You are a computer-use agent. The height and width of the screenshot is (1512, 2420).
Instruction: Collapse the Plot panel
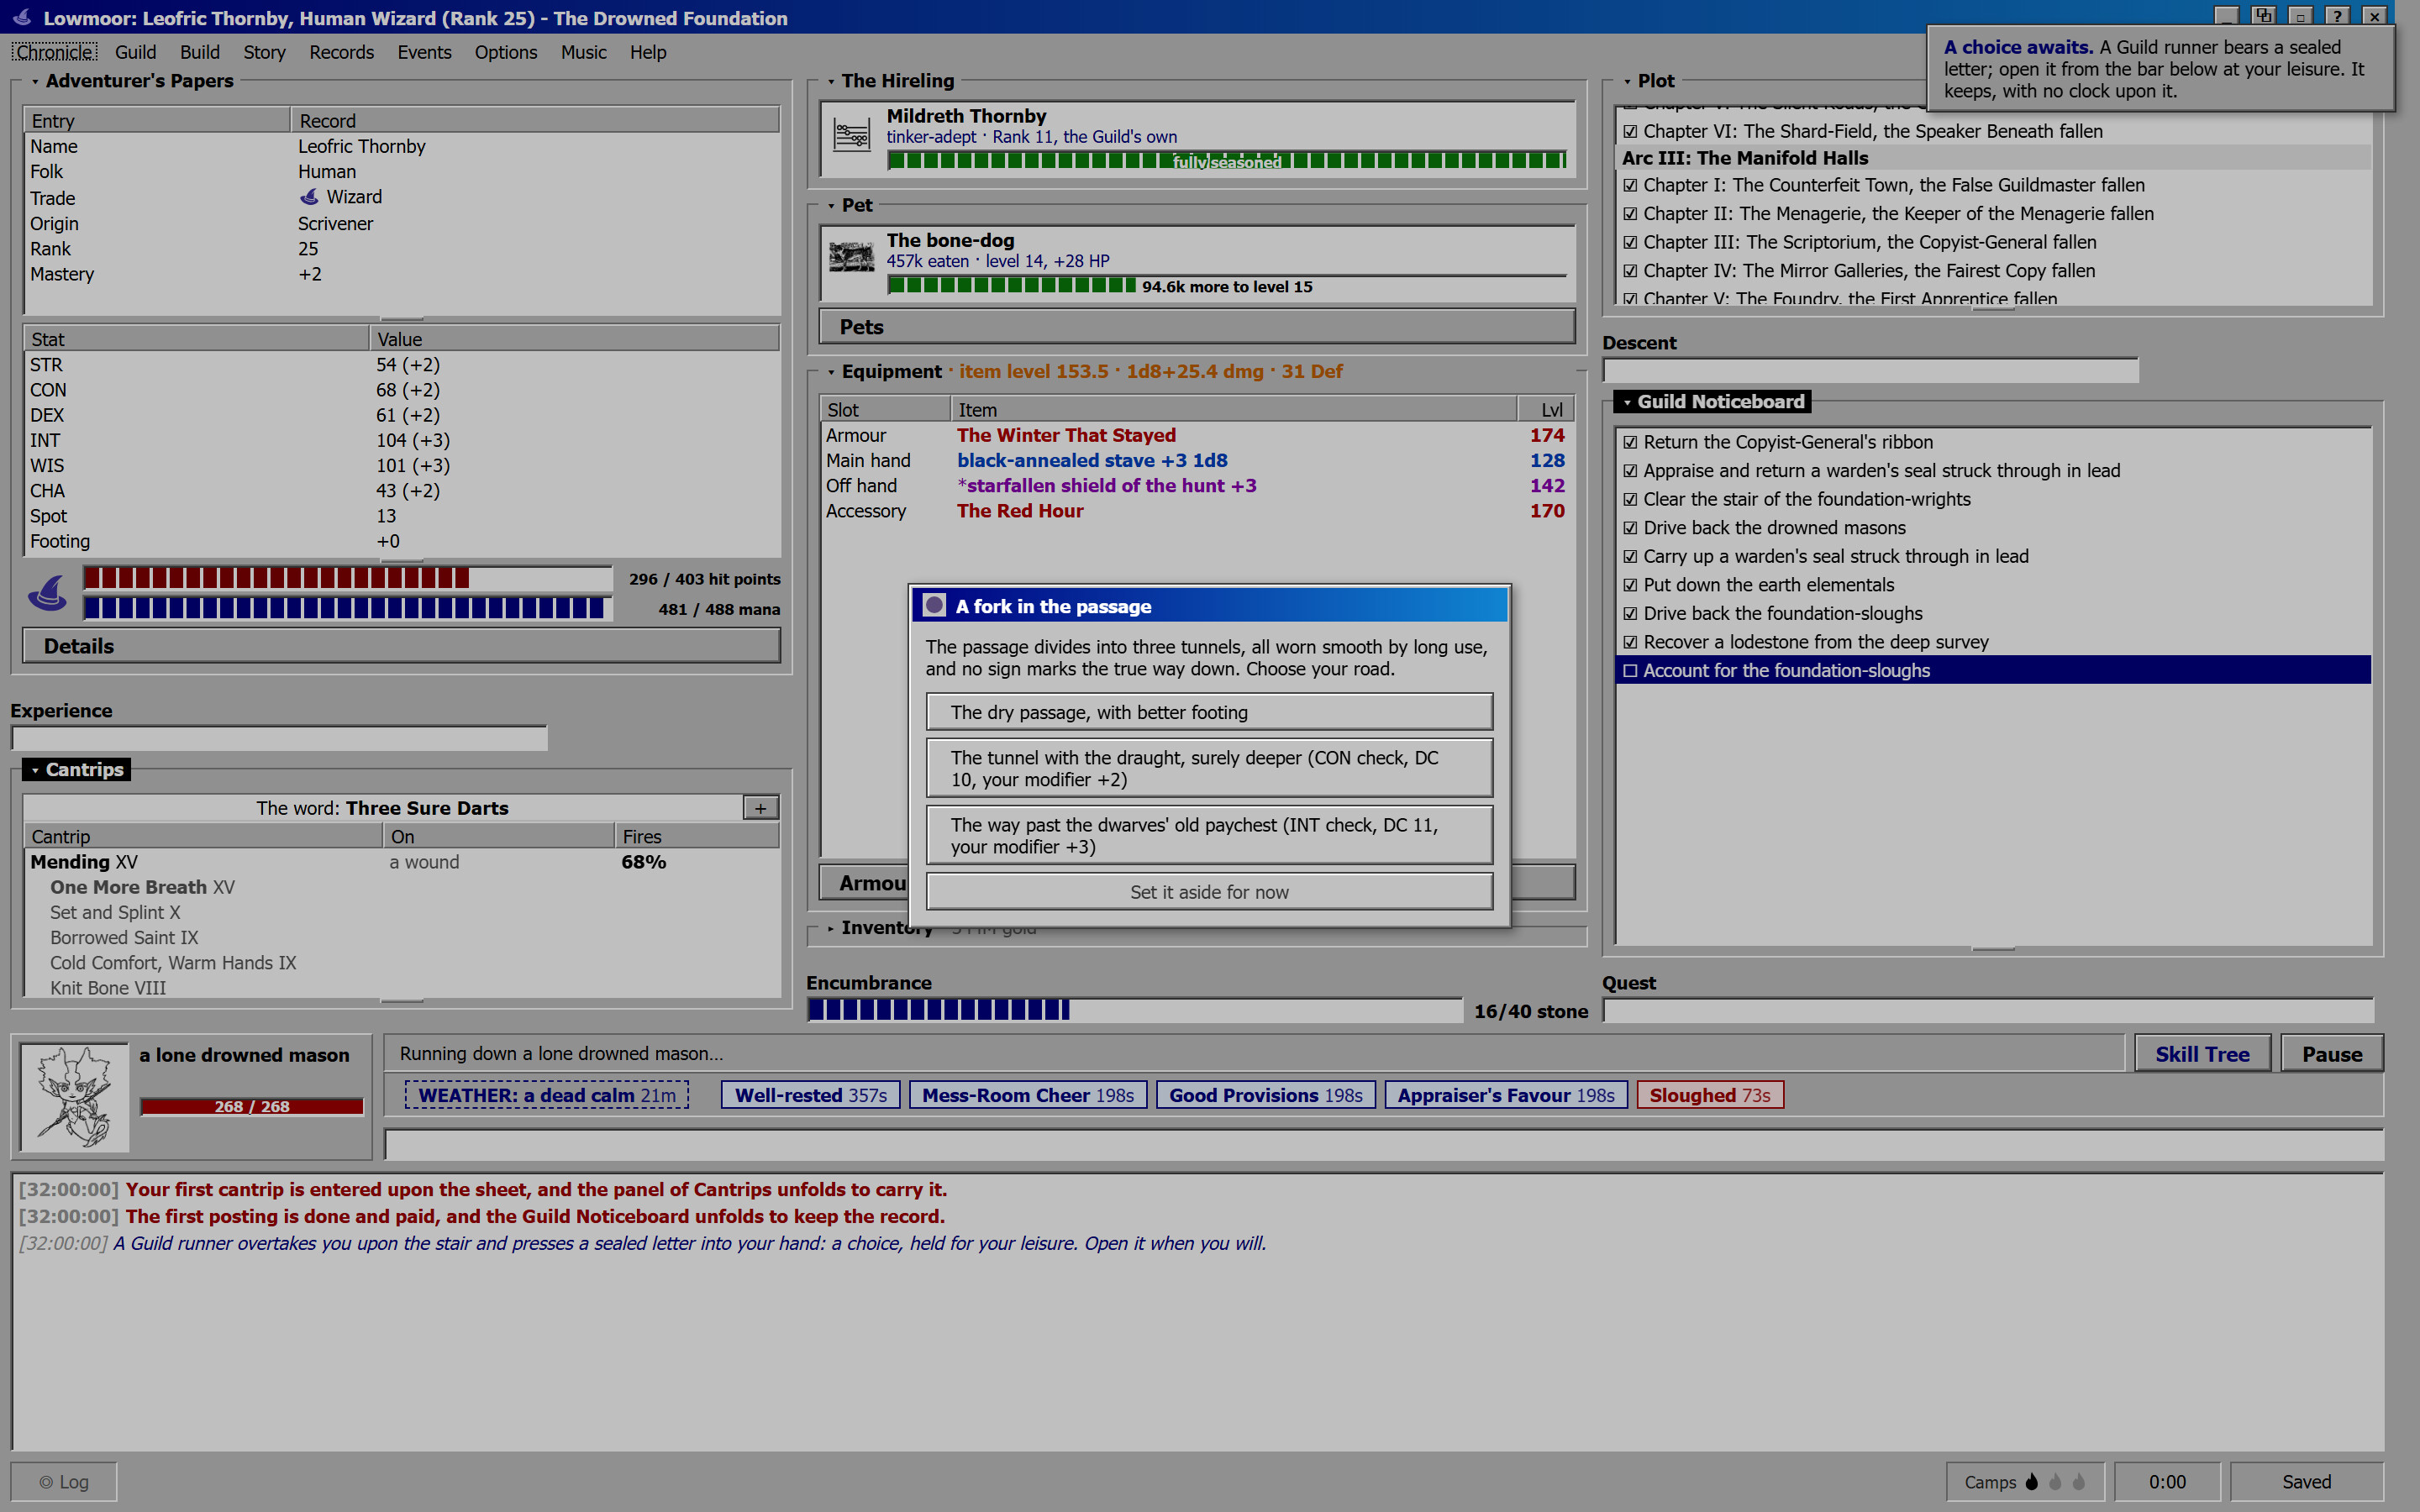tap(1627, 81)
